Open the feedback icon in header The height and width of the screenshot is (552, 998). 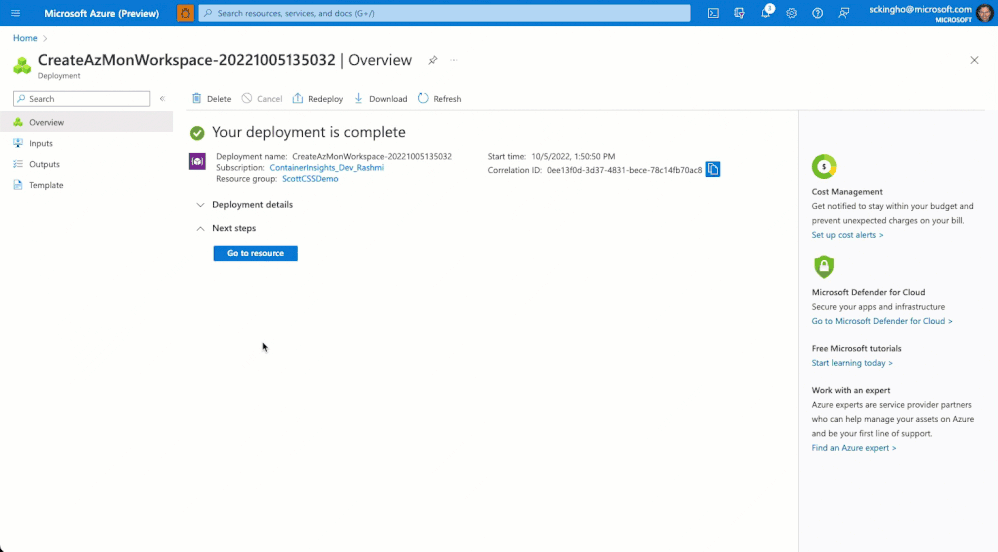coord(843,13)
